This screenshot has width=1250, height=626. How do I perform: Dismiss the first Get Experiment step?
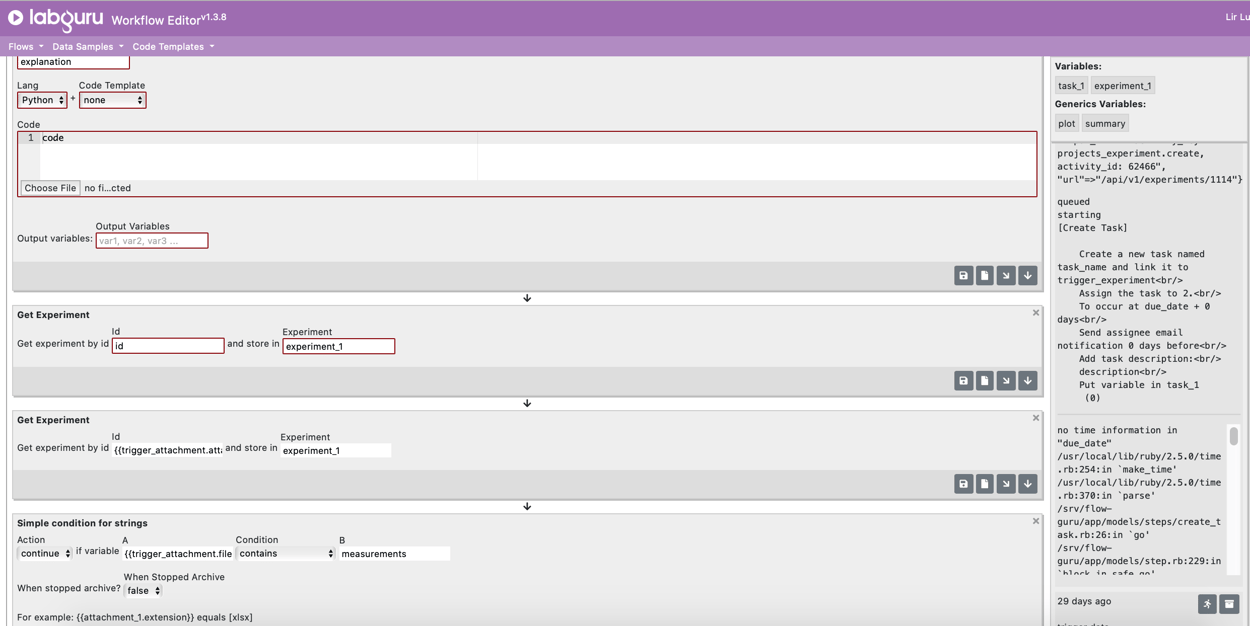(x=1036, y=311)
